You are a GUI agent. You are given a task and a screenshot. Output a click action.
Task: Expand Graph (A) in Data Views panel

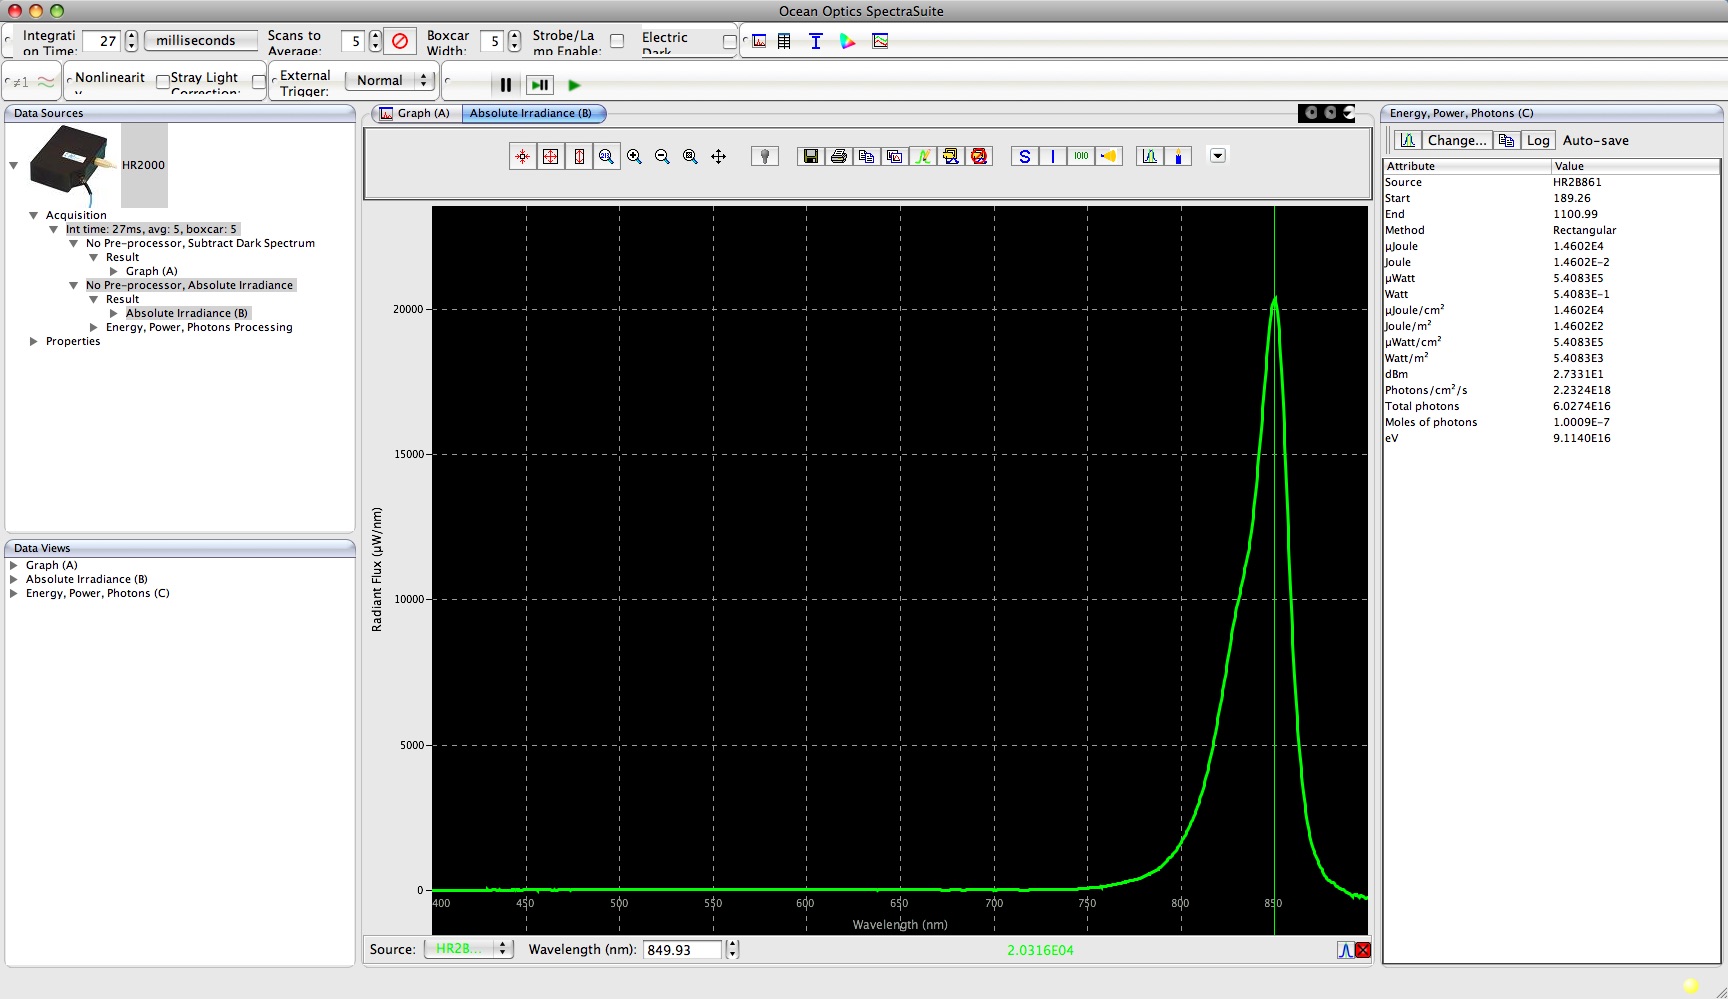(x=14, y=565)
